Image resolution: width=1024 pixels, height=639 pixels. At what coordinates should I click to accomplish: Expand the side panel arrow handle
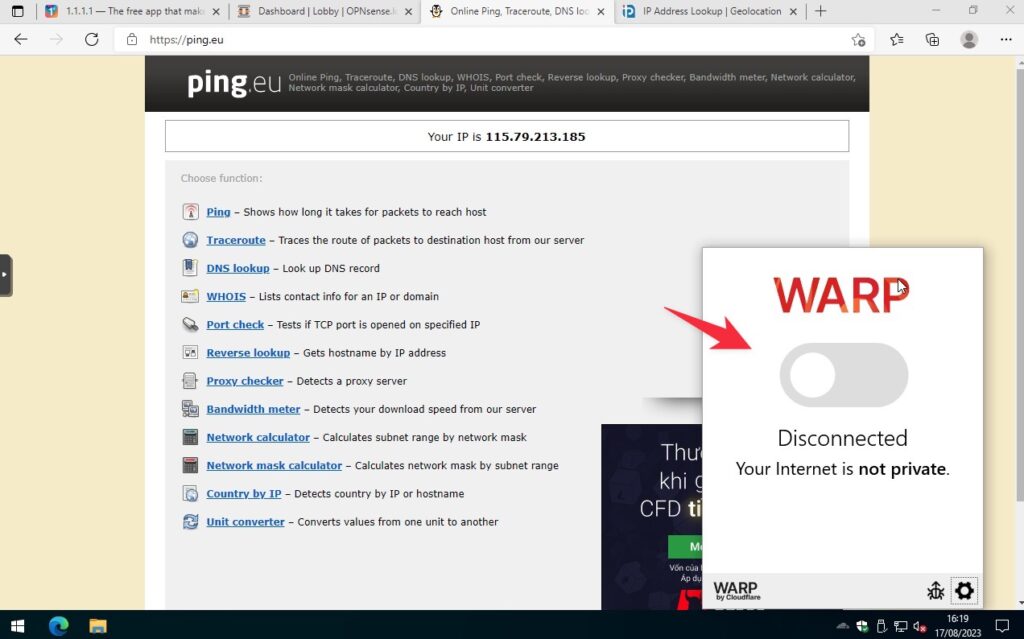6,275
